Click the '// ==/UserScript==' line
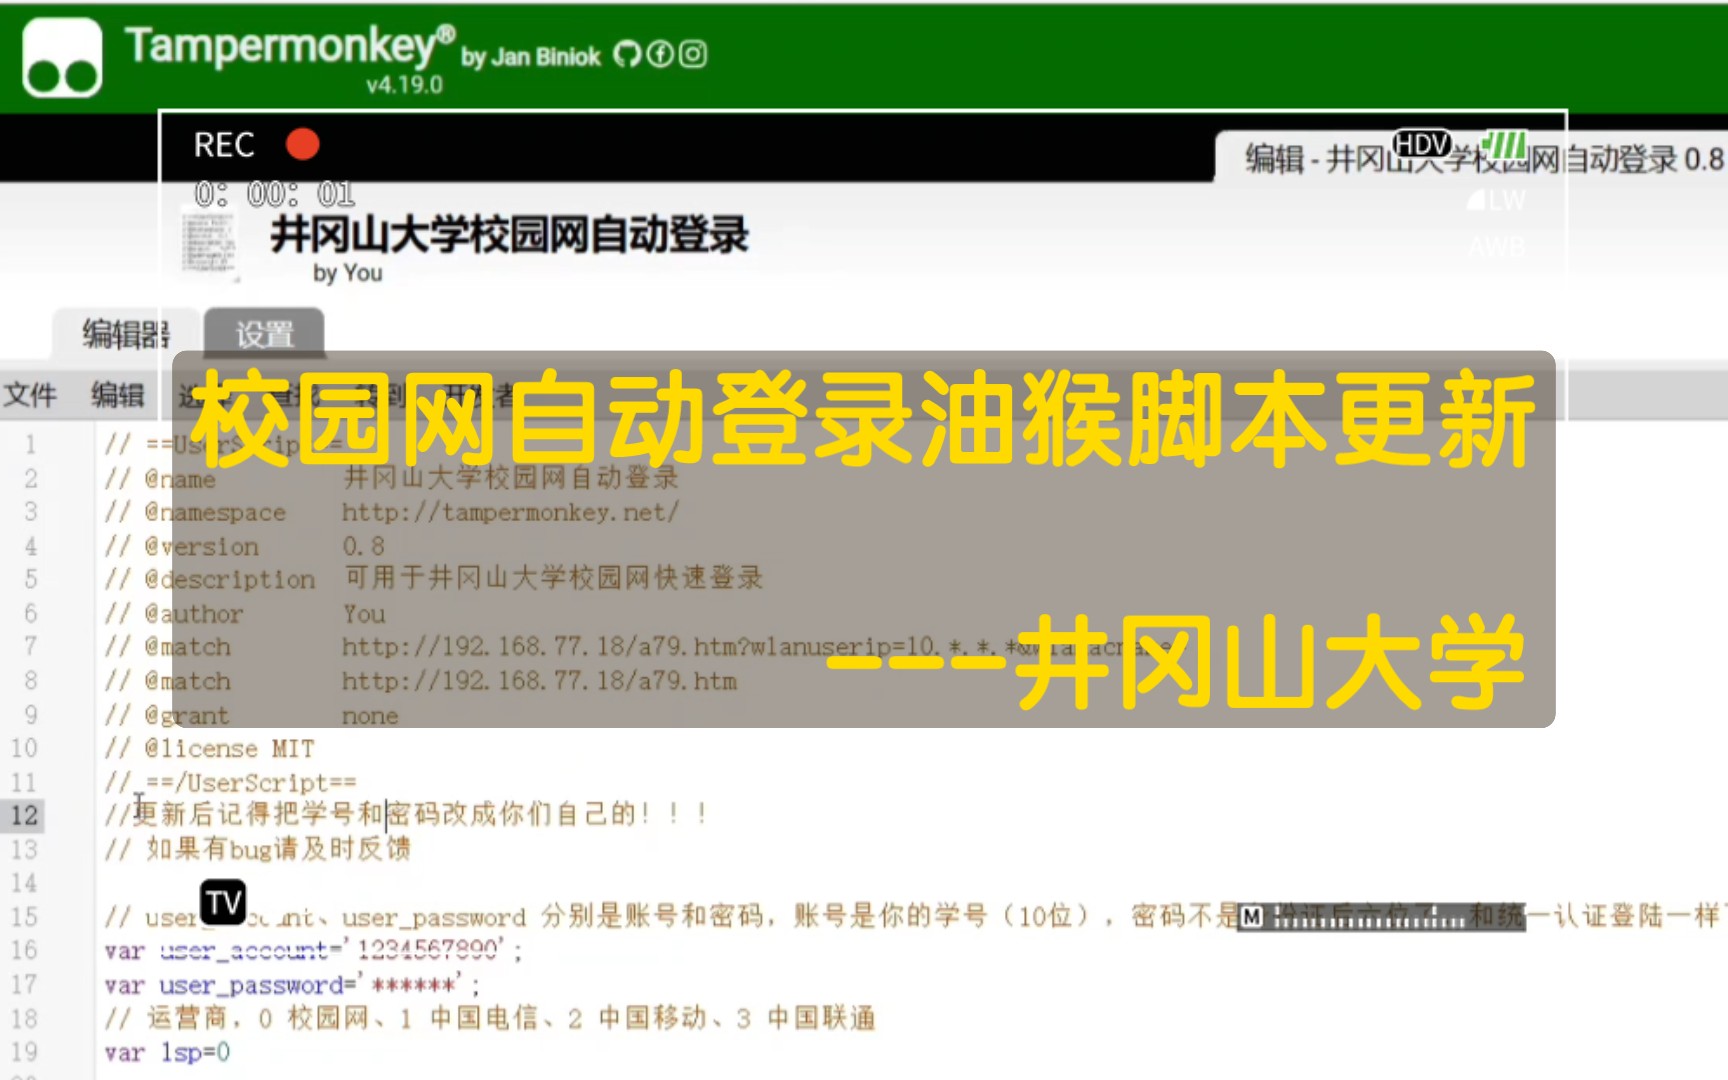1728x1080 pixels. (x=231, y=782)
